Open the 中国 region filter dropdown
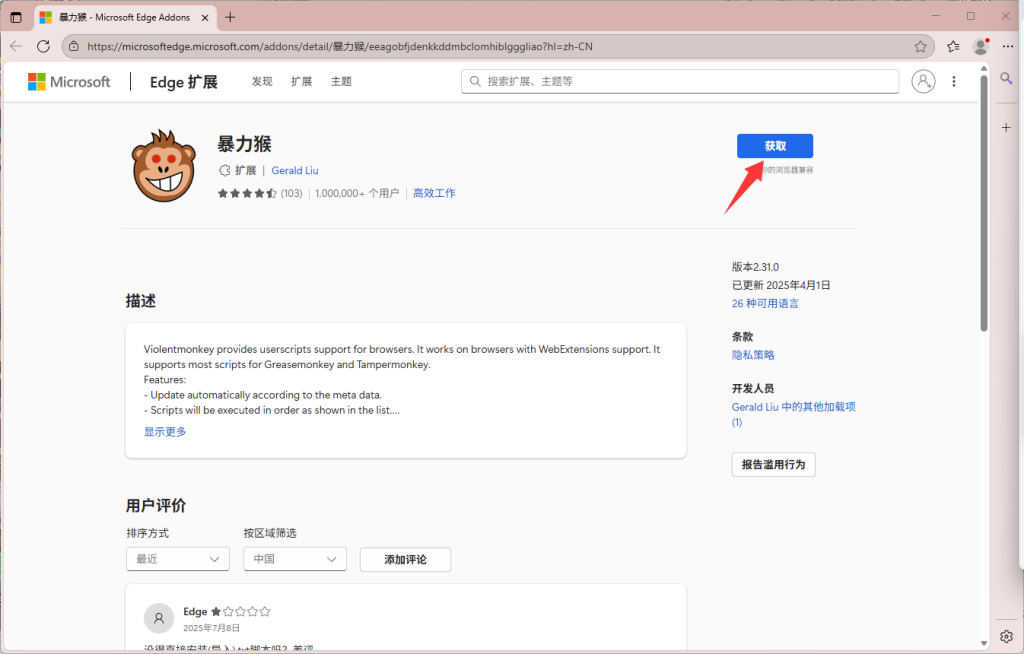This screenshot has width=1024, height=654. [x=294, y=559]
